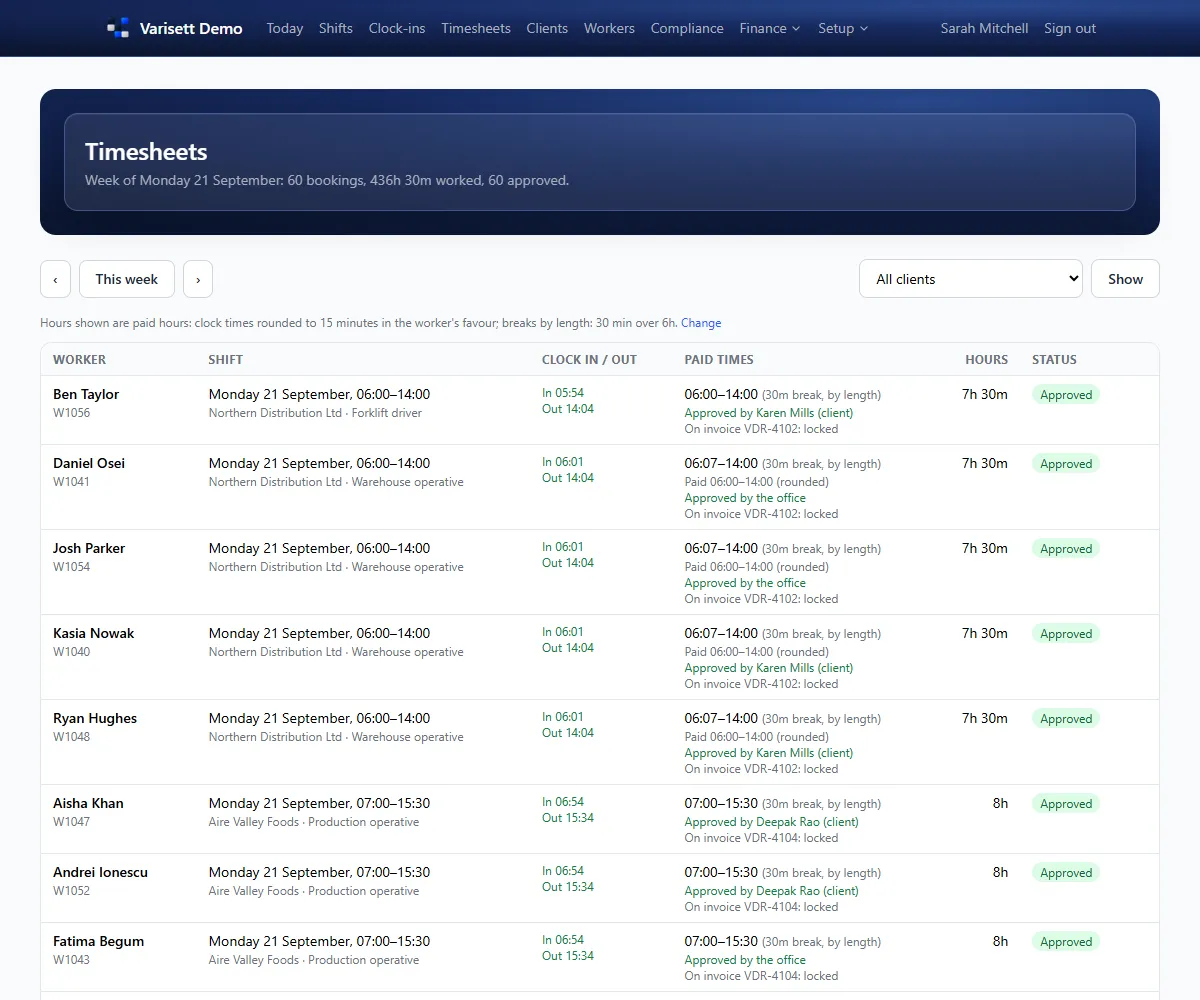This screenshot has width=1200, height=1000.
Task: Click worker ID W1052
Action: click(71, 891)
